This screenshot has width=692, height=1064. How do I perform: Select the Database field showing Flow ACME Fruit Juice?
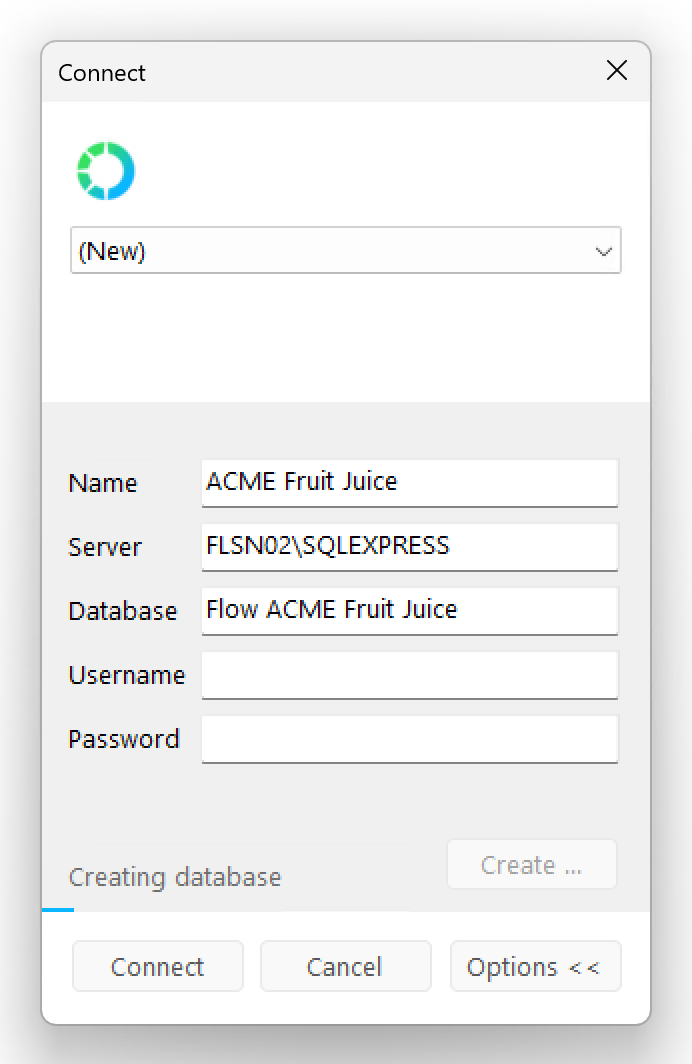pyautogui.click(x=410, y=611)
